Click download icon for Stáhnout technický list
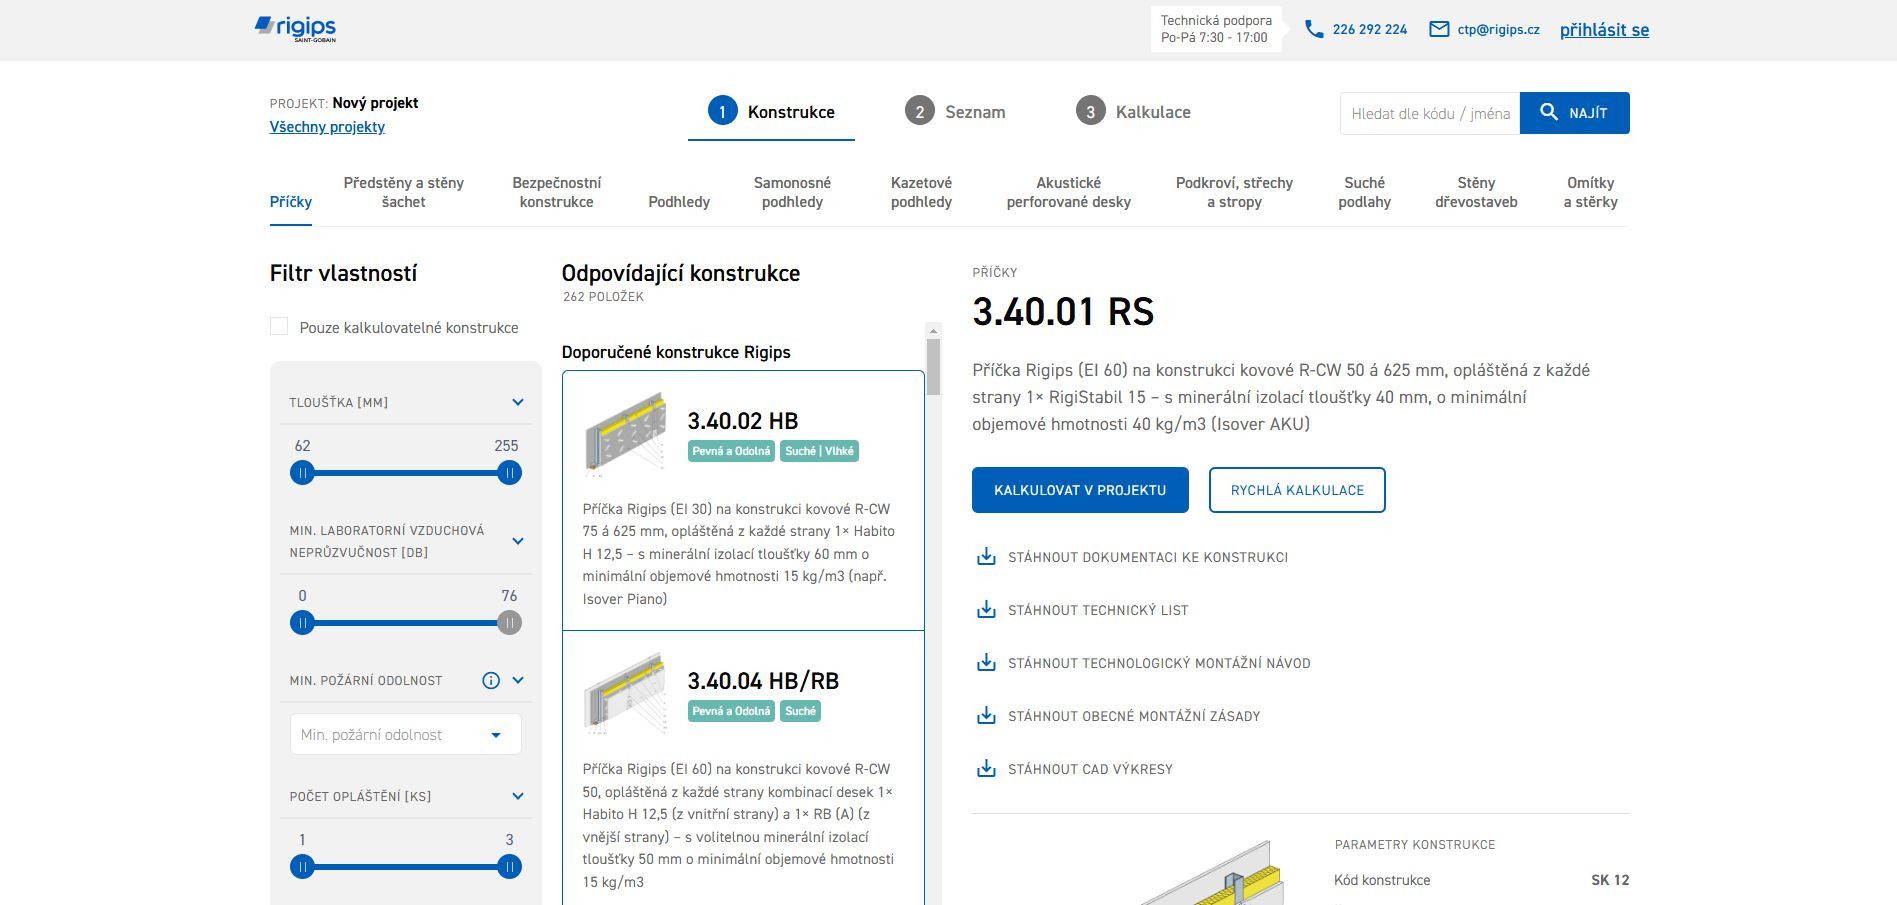The height and width of the screenshot is (905, 1897). 986,610
